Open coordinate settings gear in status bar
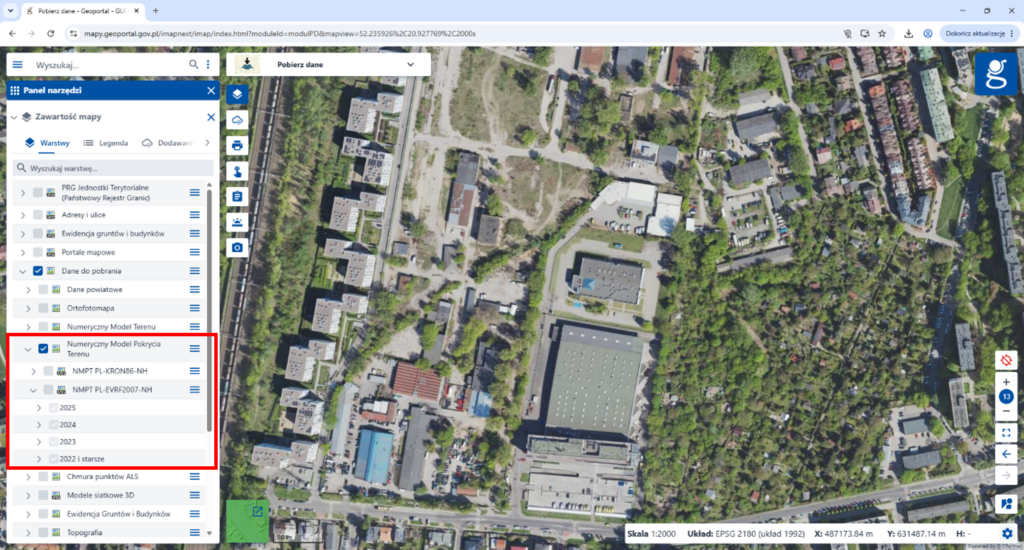Screen dimensions: 1024x550 pyautogui.click(x=1008, y=534)
